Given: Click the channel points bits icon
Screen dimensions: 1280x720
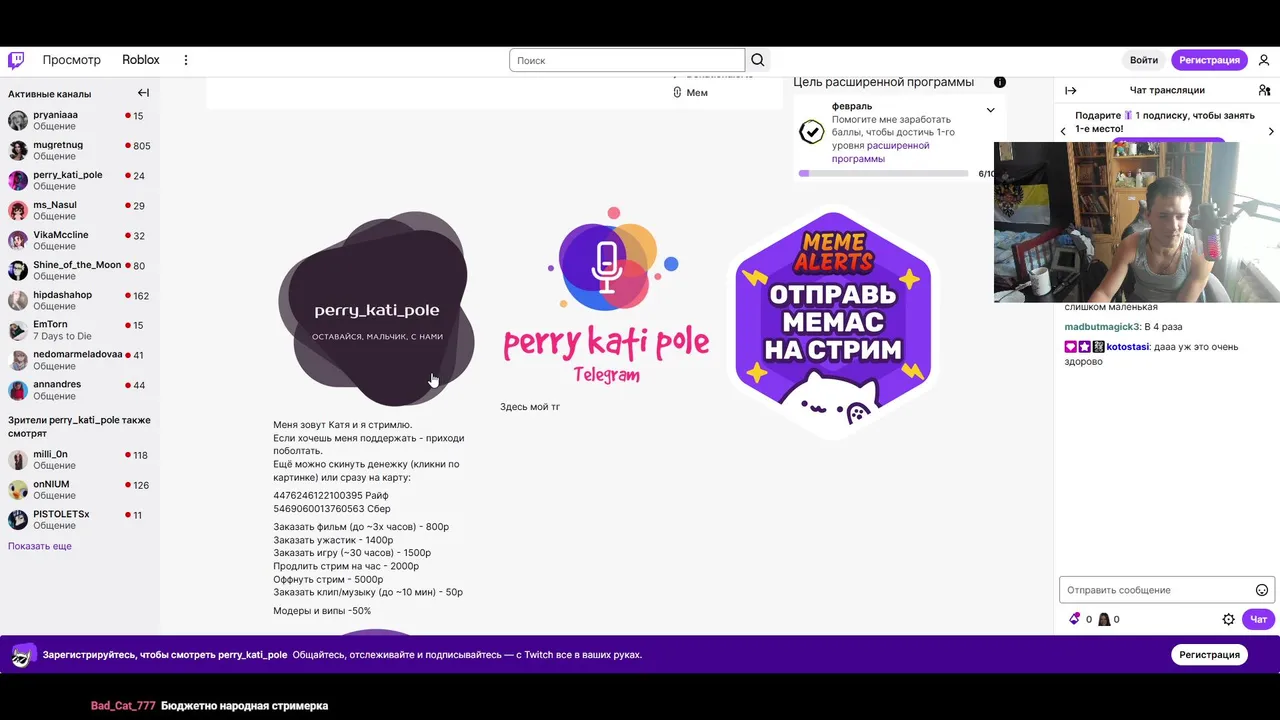Looking at the screenshot, I should (x=1075, y=619).
